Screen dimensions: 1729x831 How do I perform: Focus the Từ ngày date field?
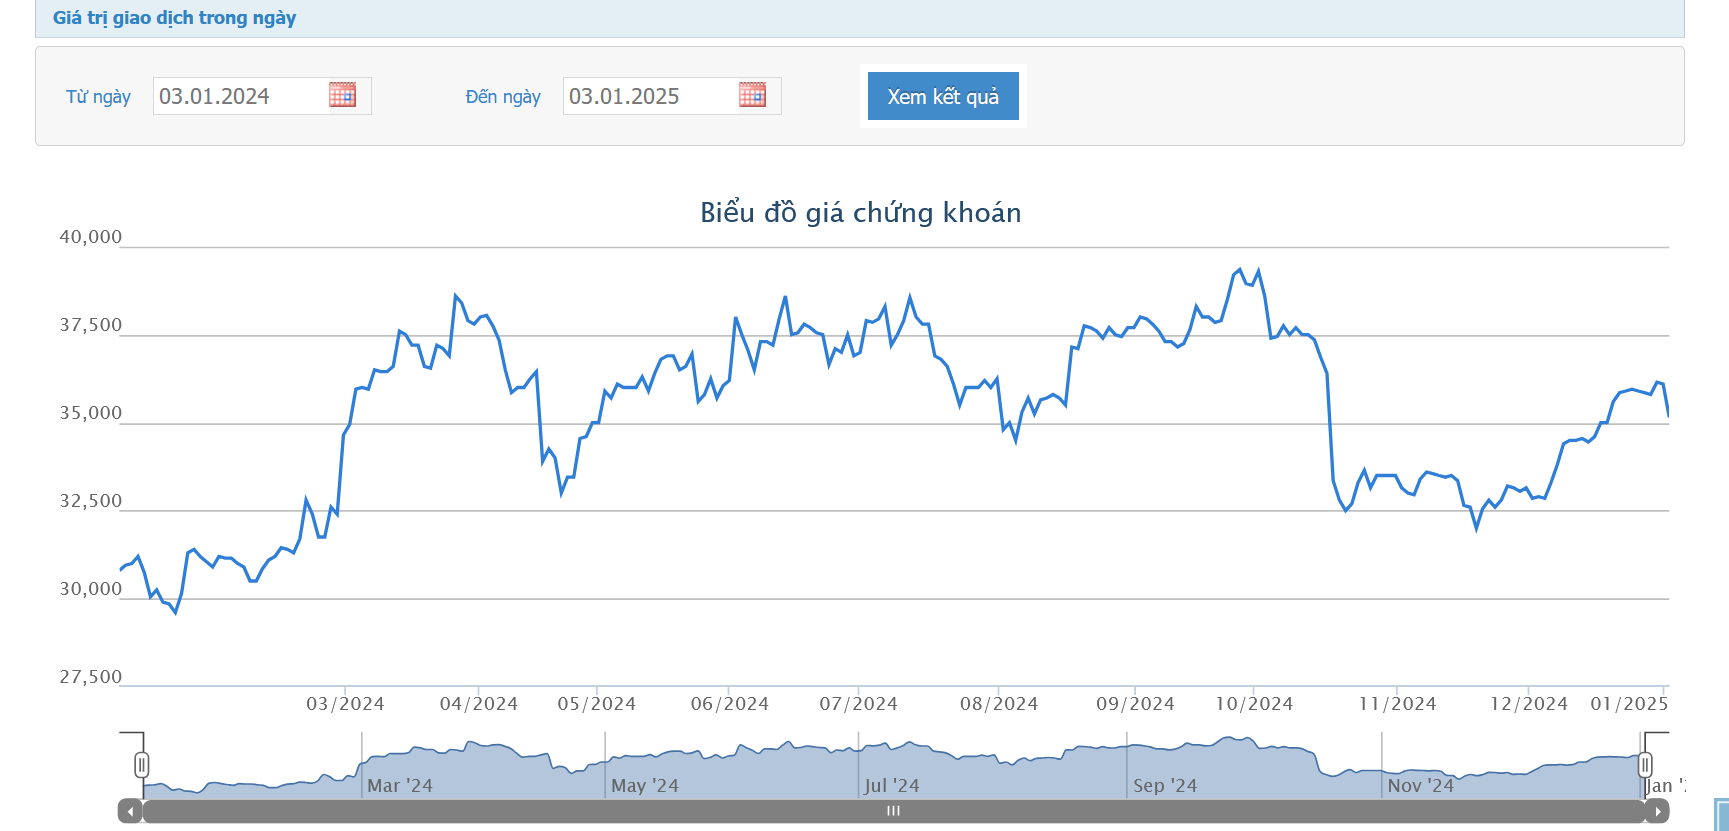(238, 96)
